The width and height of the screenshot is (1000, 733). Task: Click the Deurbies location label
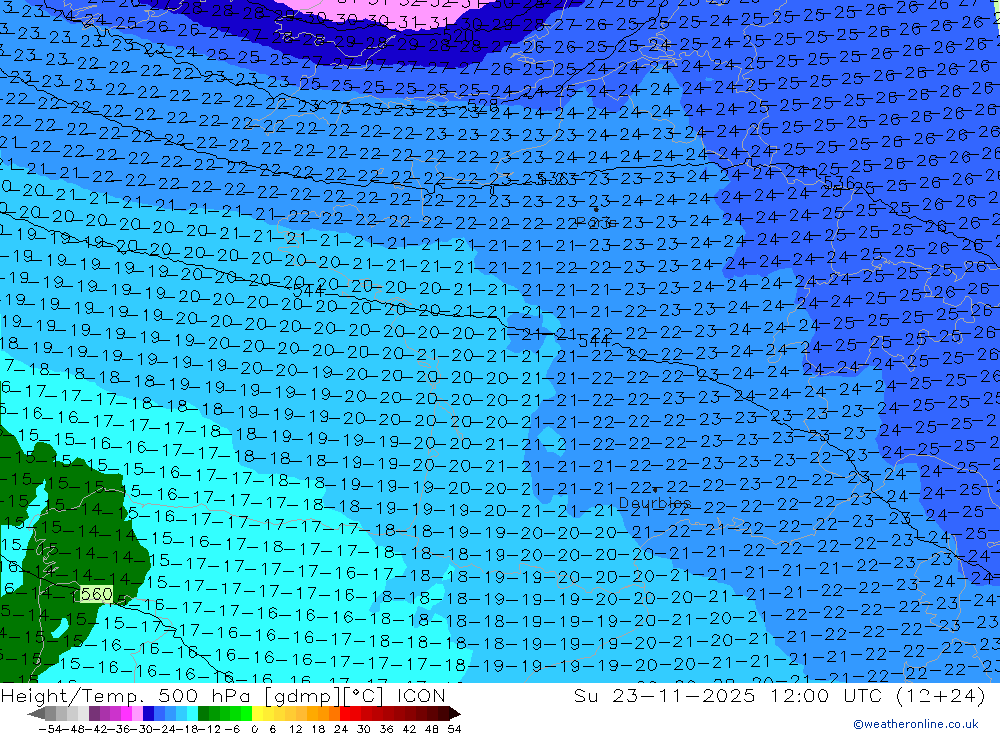click(x=655, y=503)
